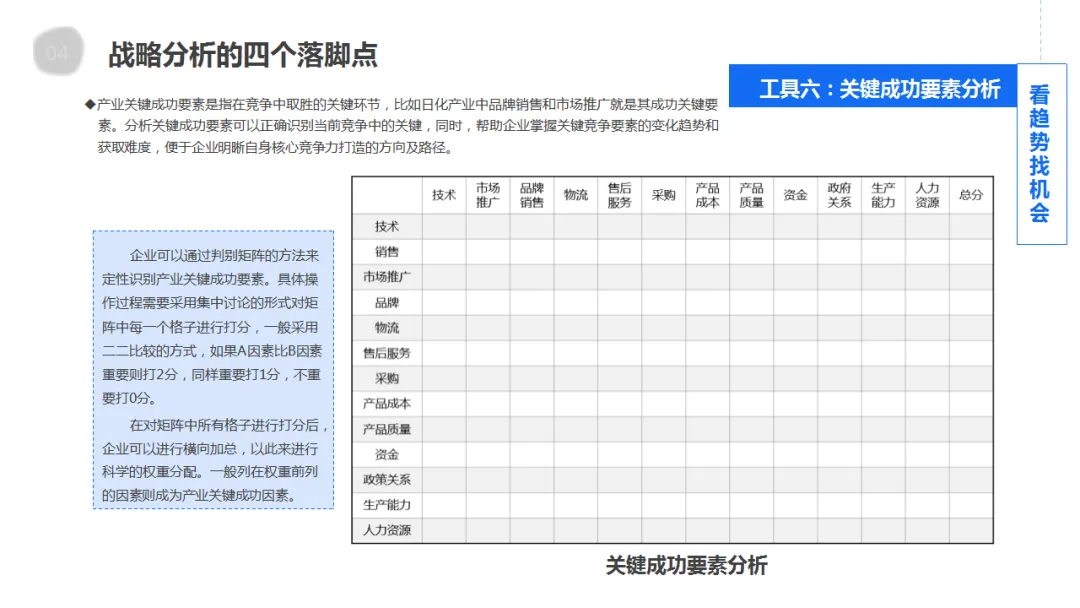Click the 品牌销售 column header
Image resolution: width=1080 pixels, height=608 pixels.
[532, 196]
